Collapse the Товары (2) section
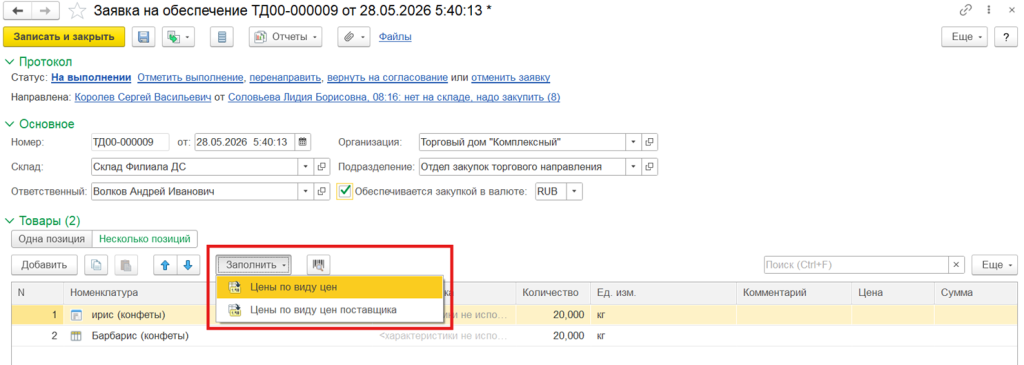 pyautogui.click(x=42, y=221)
